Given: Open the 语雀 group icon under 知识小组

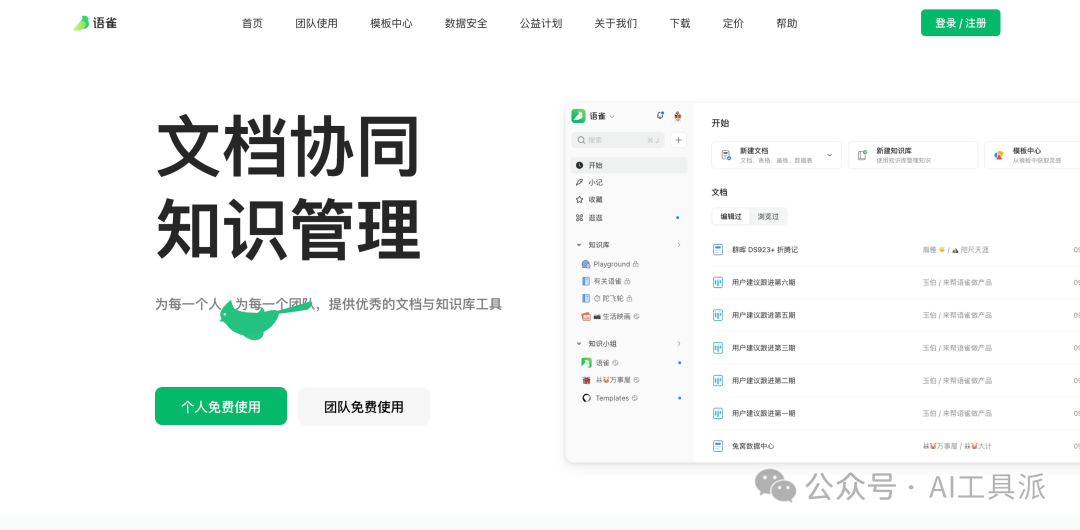Looking at the screenshot, I should [x=586, y=363].
